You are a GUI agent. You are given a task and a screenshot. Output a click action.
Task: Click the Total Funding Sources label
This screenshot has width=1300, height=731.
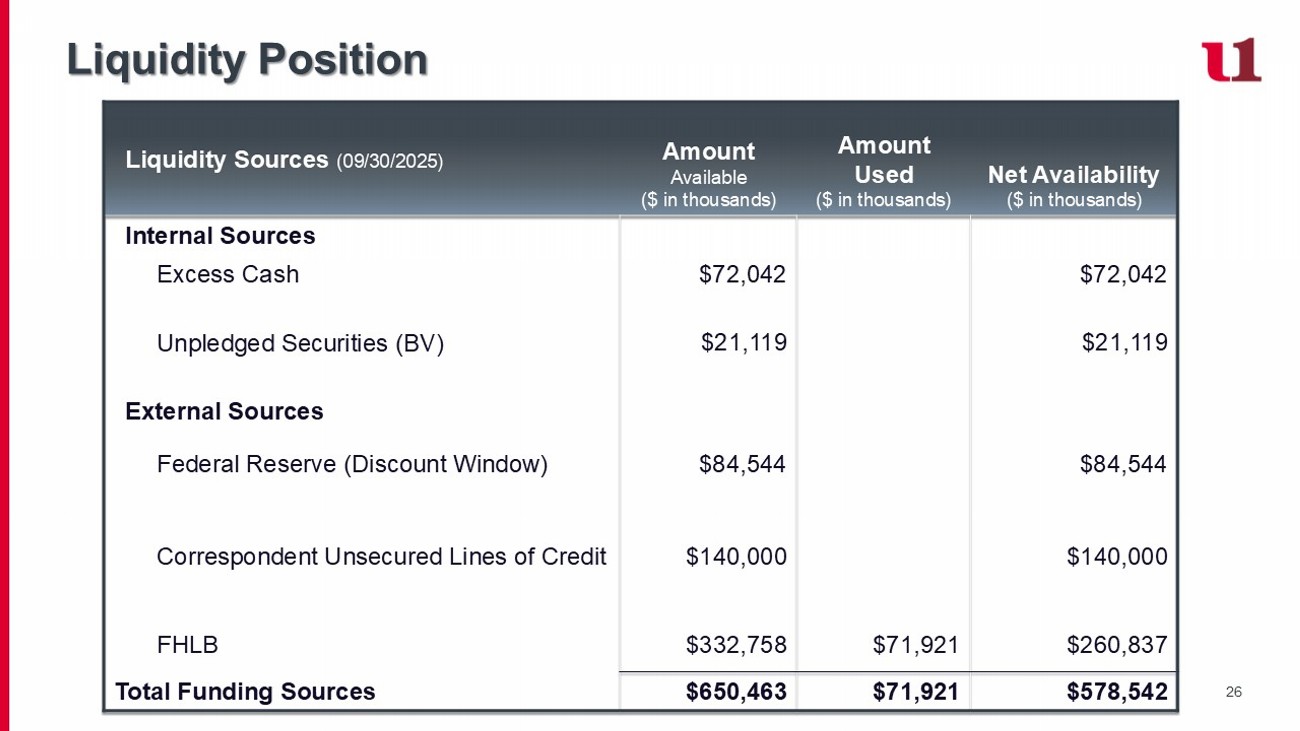coord(245,692)
